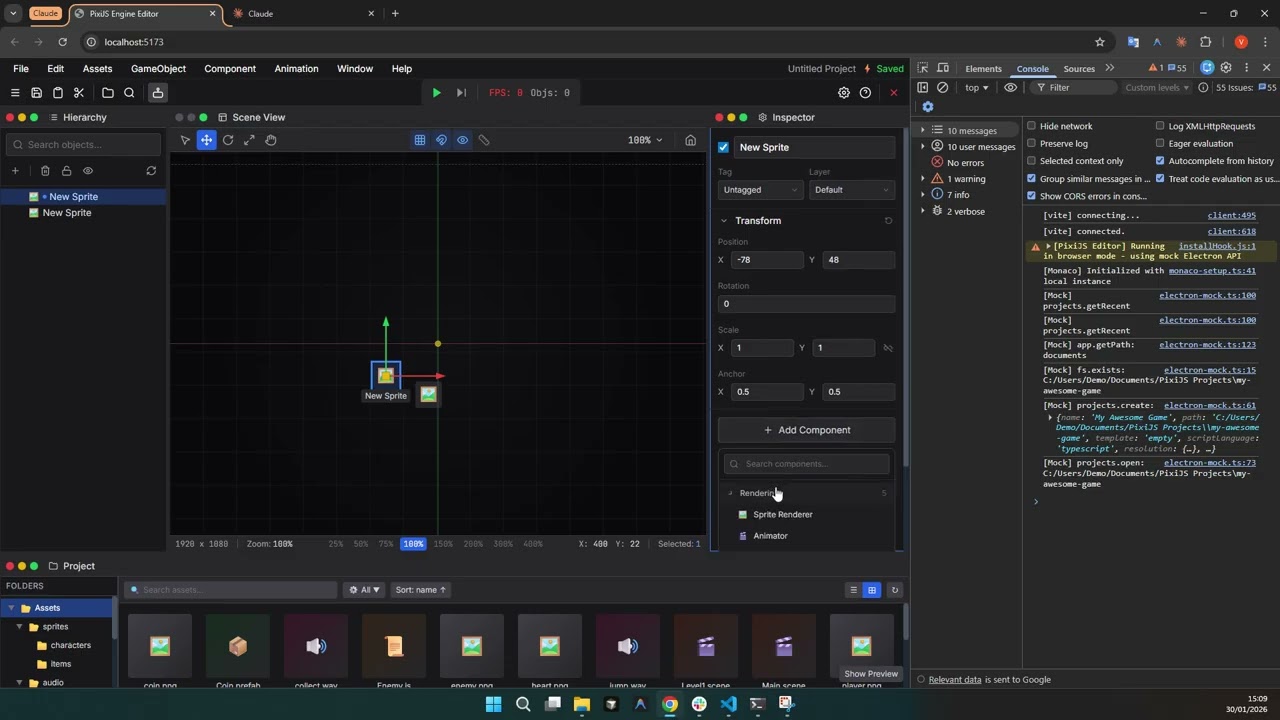
Task: Click the Add Component button
Action: pyautogui.click(x=807, y=430)
